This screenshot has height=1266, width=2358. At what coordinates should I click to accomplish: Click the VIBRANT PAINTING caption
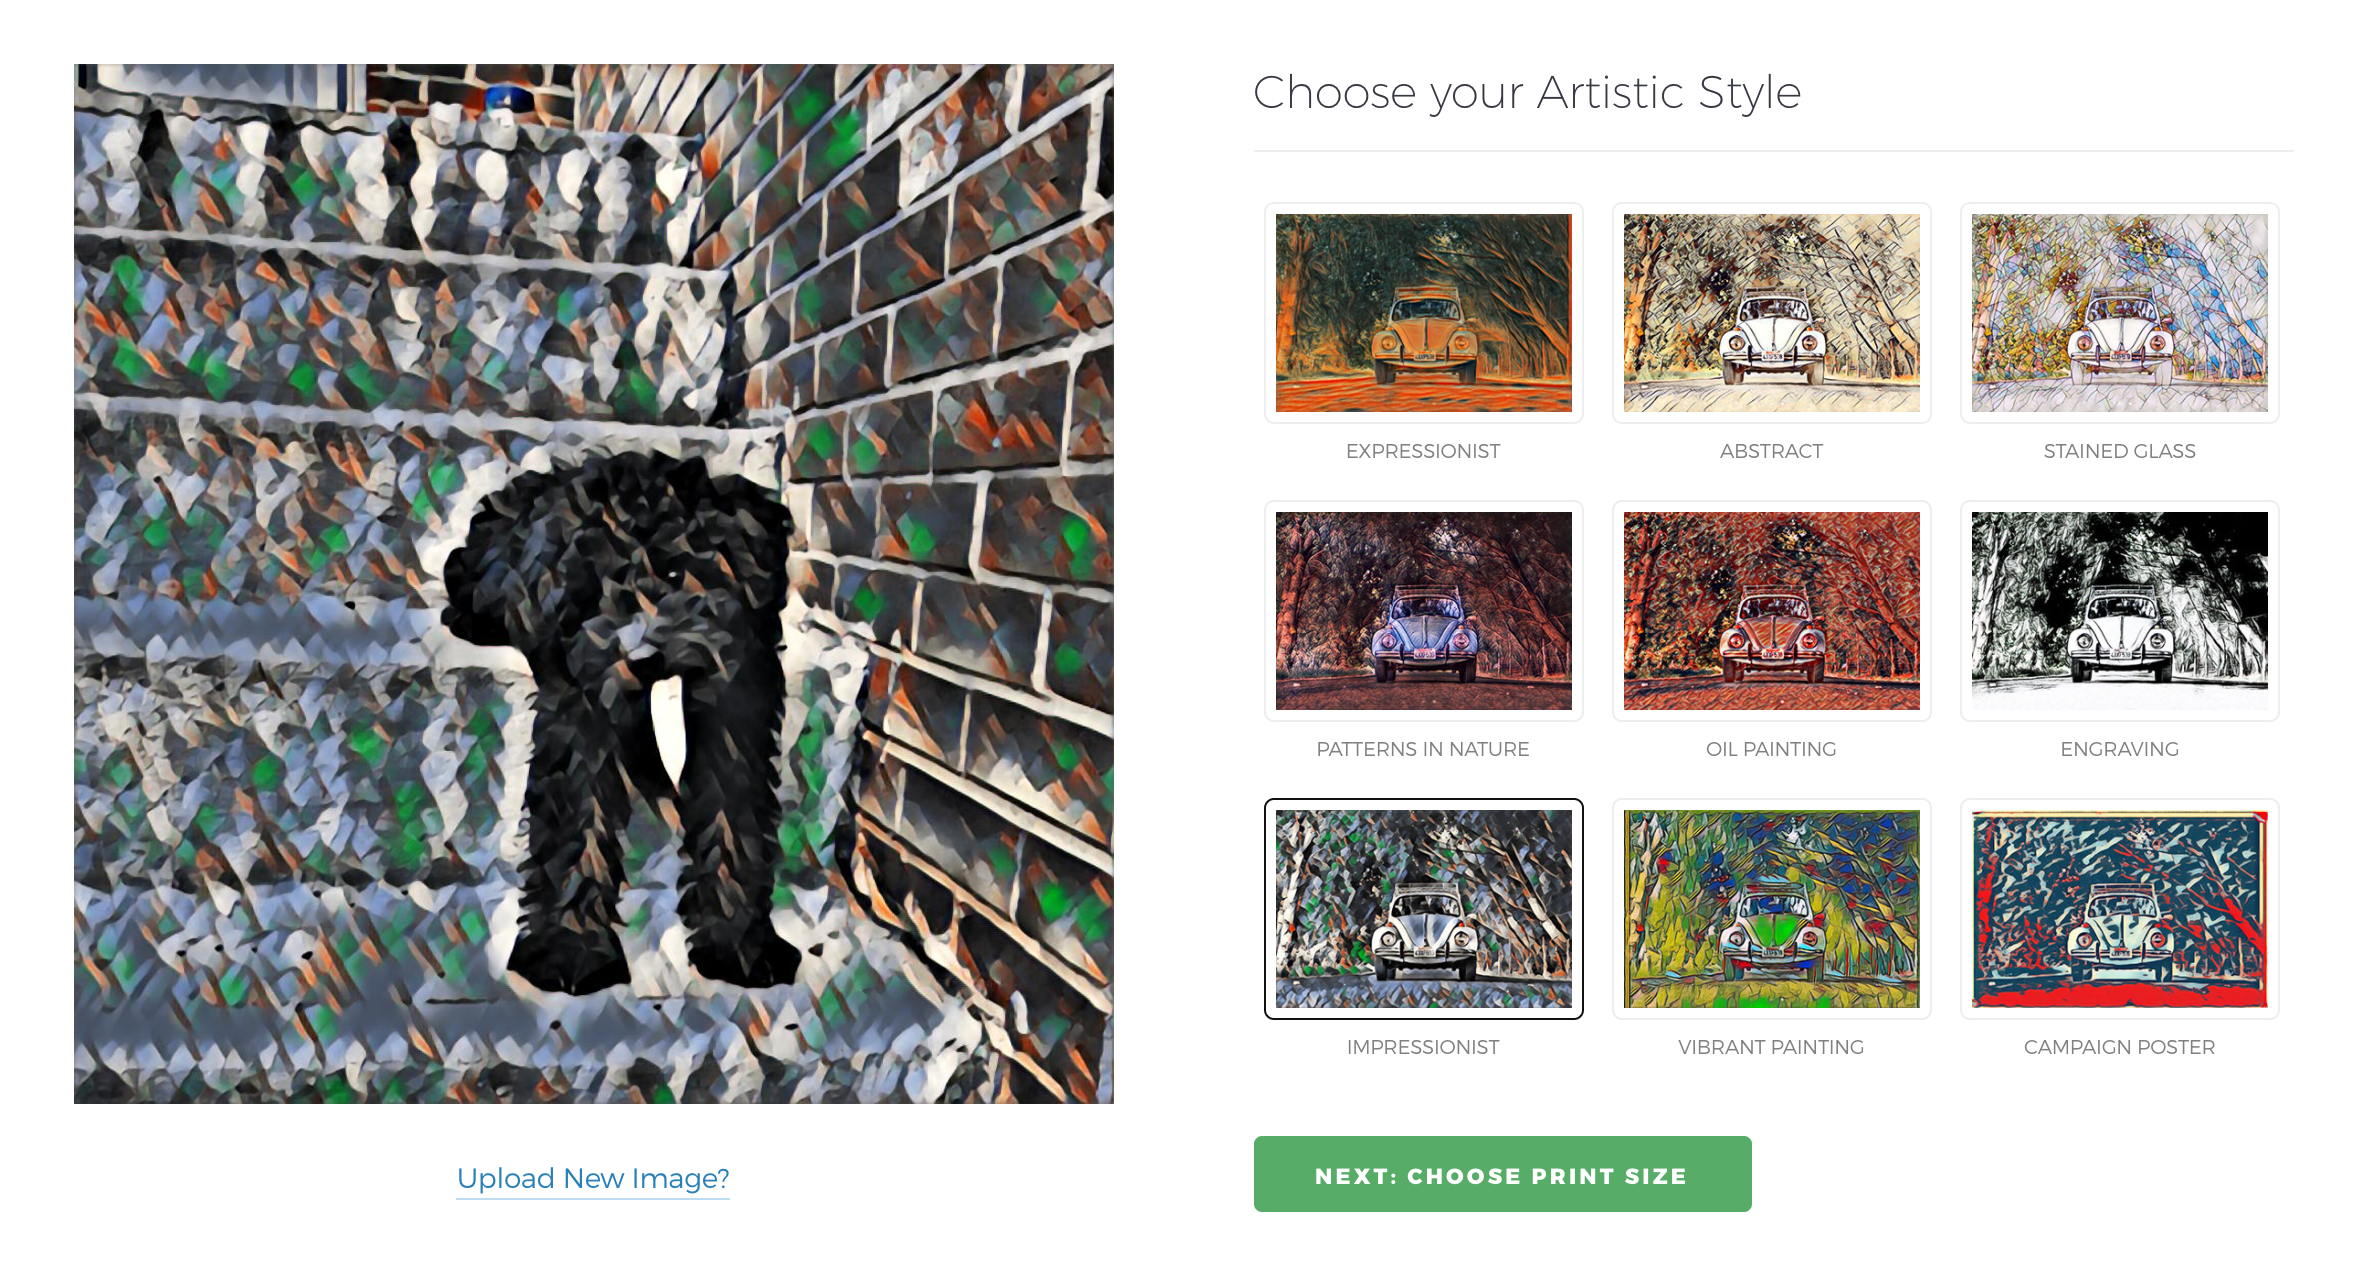1771,1047
